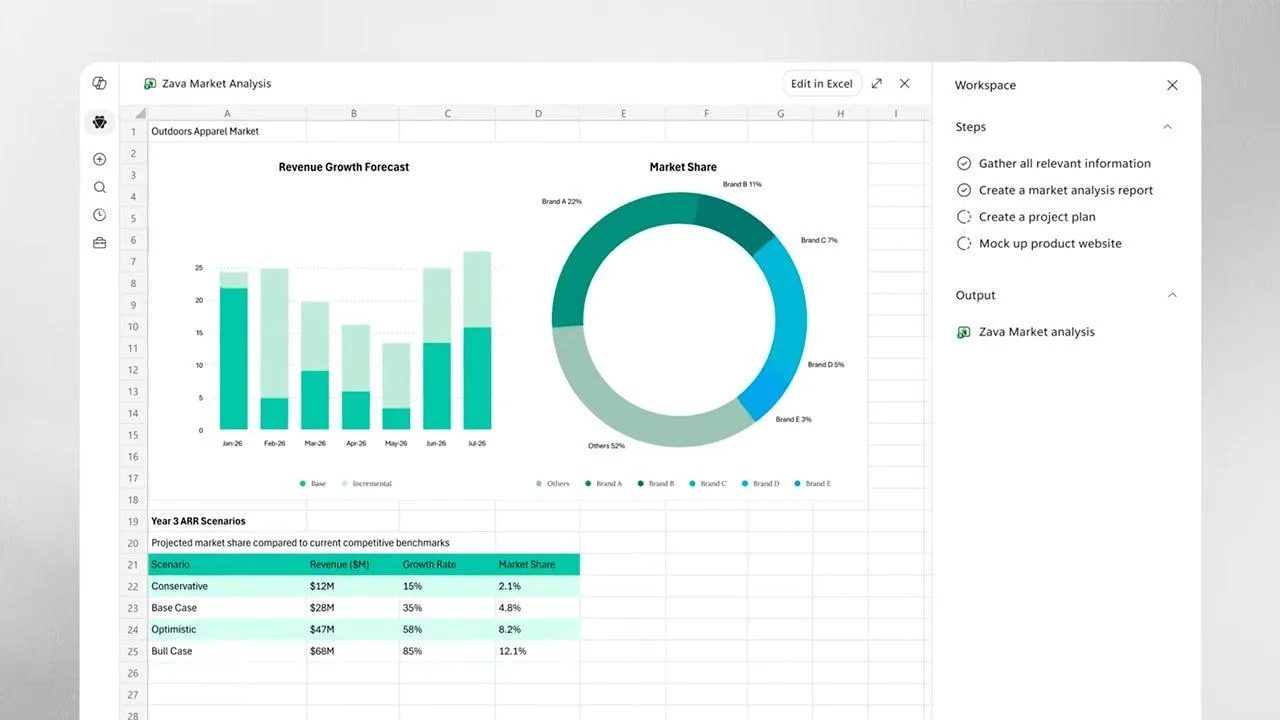
Task: Select the '2.1%' market share cell
Action: click(538, 586)
